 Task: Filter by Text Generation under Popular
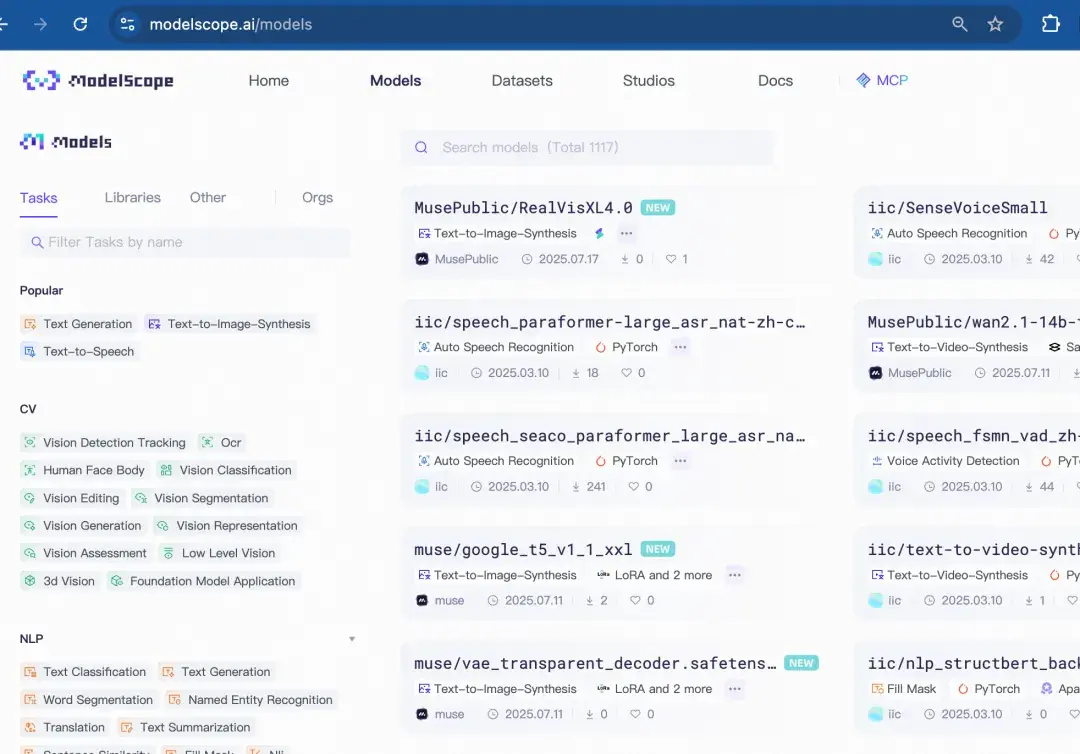pos(78,324)
